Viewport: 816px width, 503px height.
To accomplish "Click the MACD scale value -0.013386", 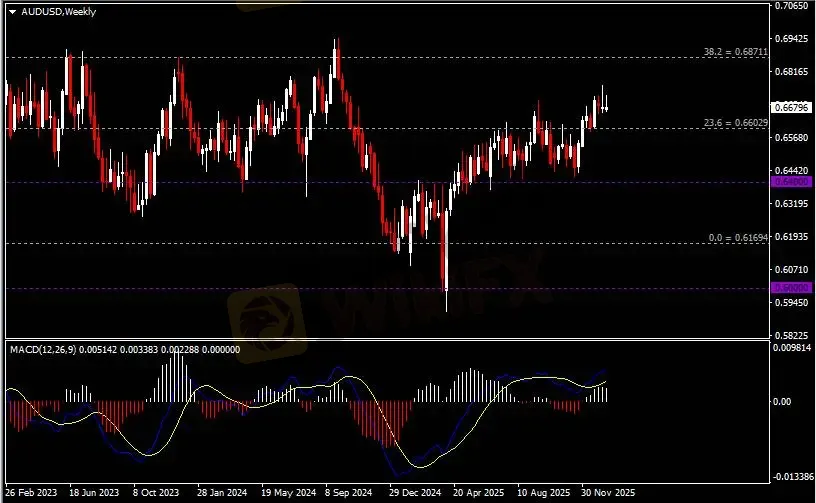I will [x=790, y=477].
